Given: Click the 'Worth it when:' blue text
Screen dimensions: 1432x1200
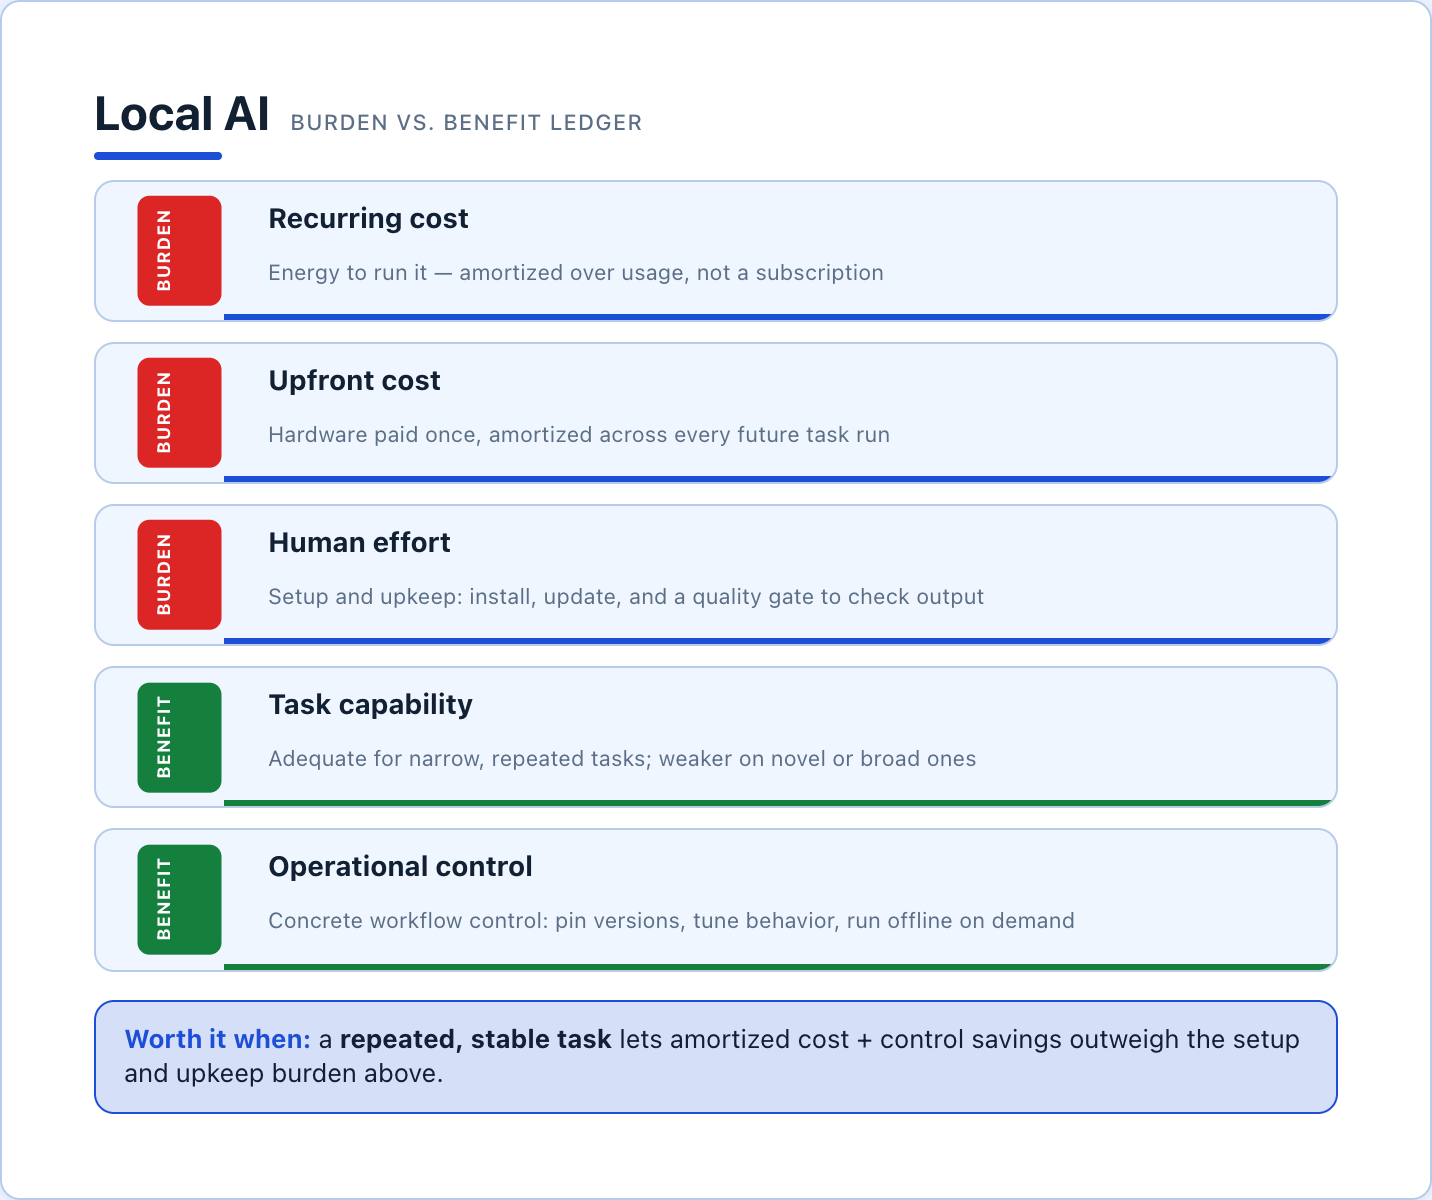Looking at the screenshot, I should coord(218,1040).
